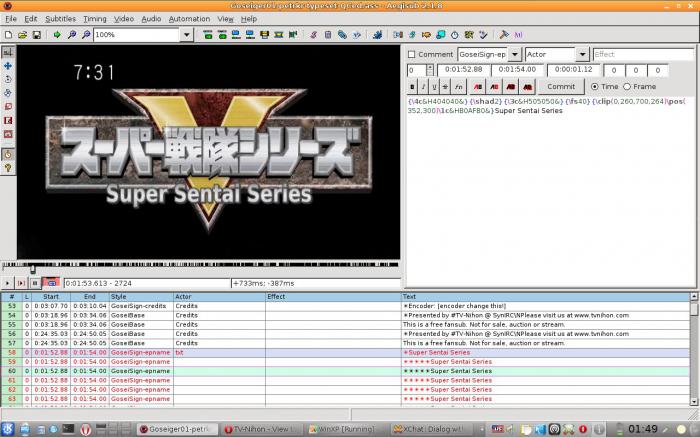Open the Video menu
This screenshot has width=700, height=437.
point(124,19)
